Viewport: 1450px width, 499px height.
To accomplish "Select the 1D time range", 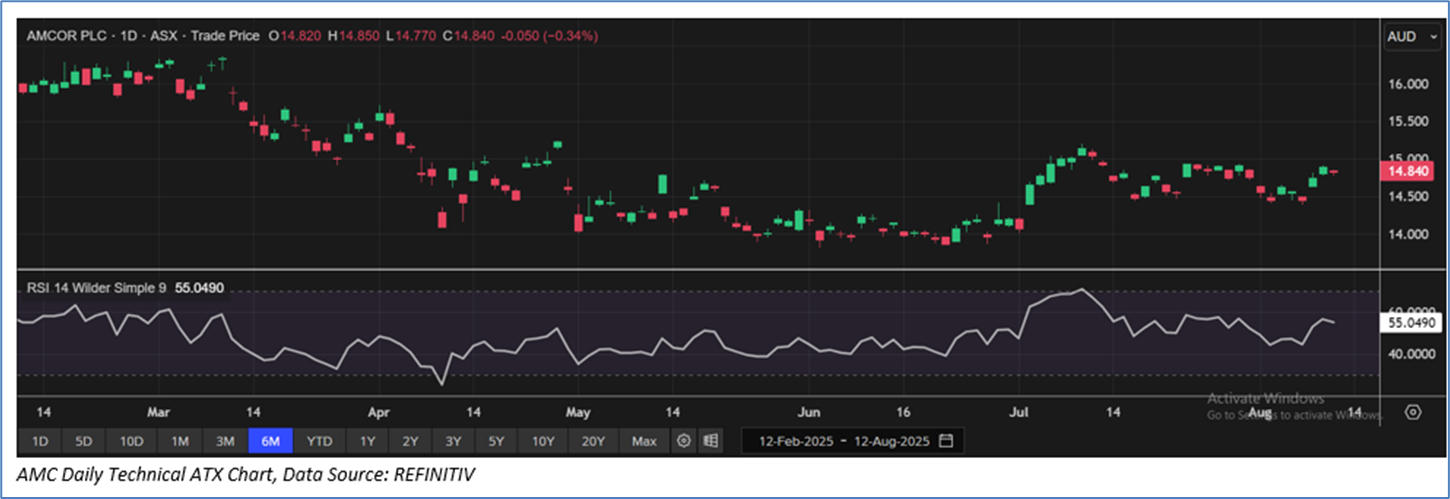I will coord(40,441).
